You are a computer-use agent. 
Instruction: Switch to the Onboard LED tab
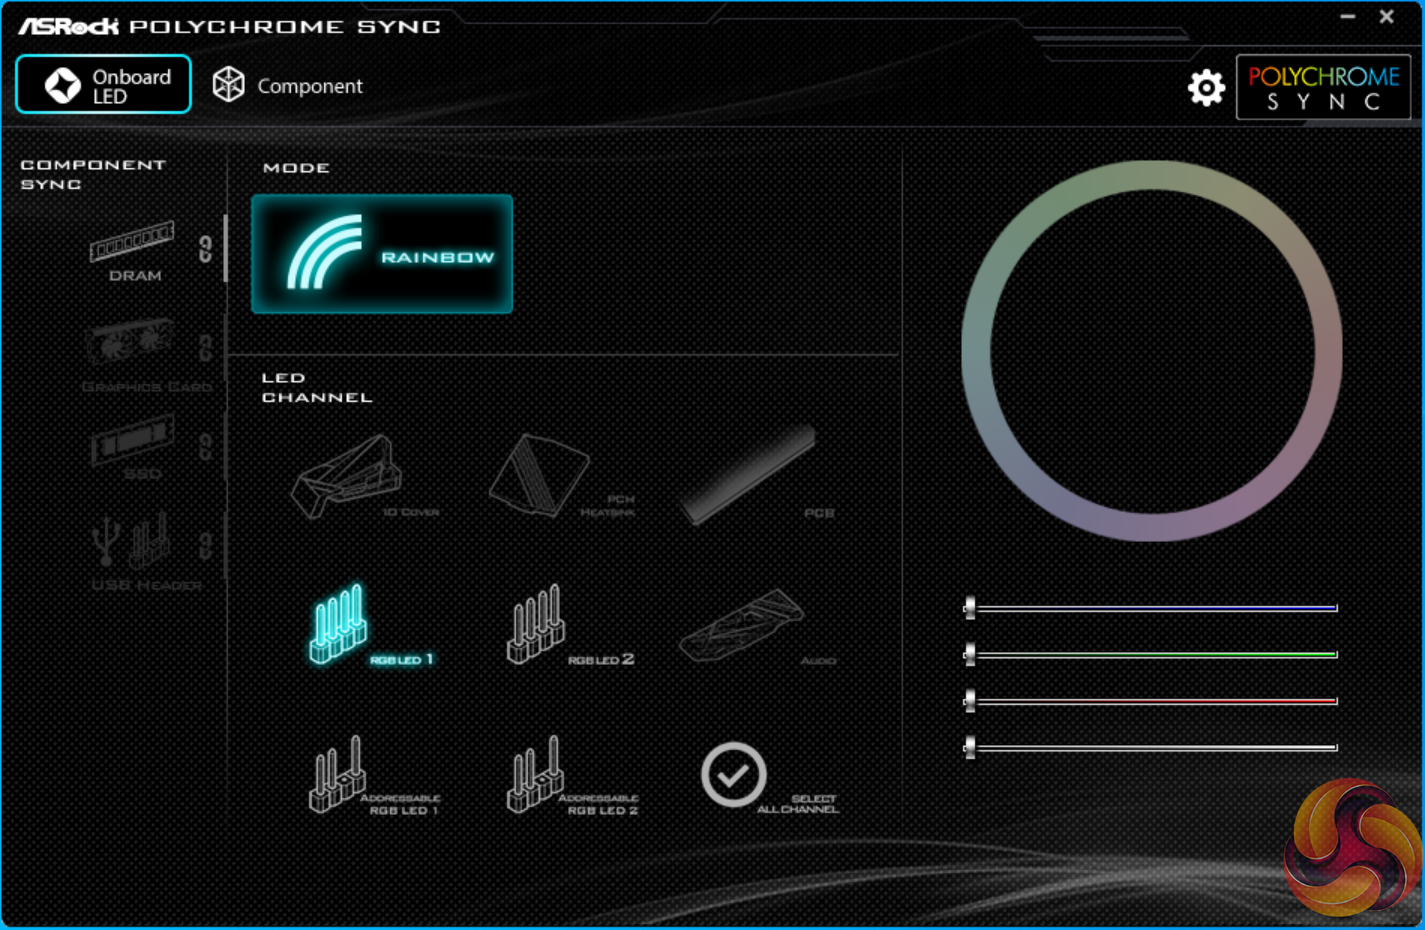click(103, 85)
